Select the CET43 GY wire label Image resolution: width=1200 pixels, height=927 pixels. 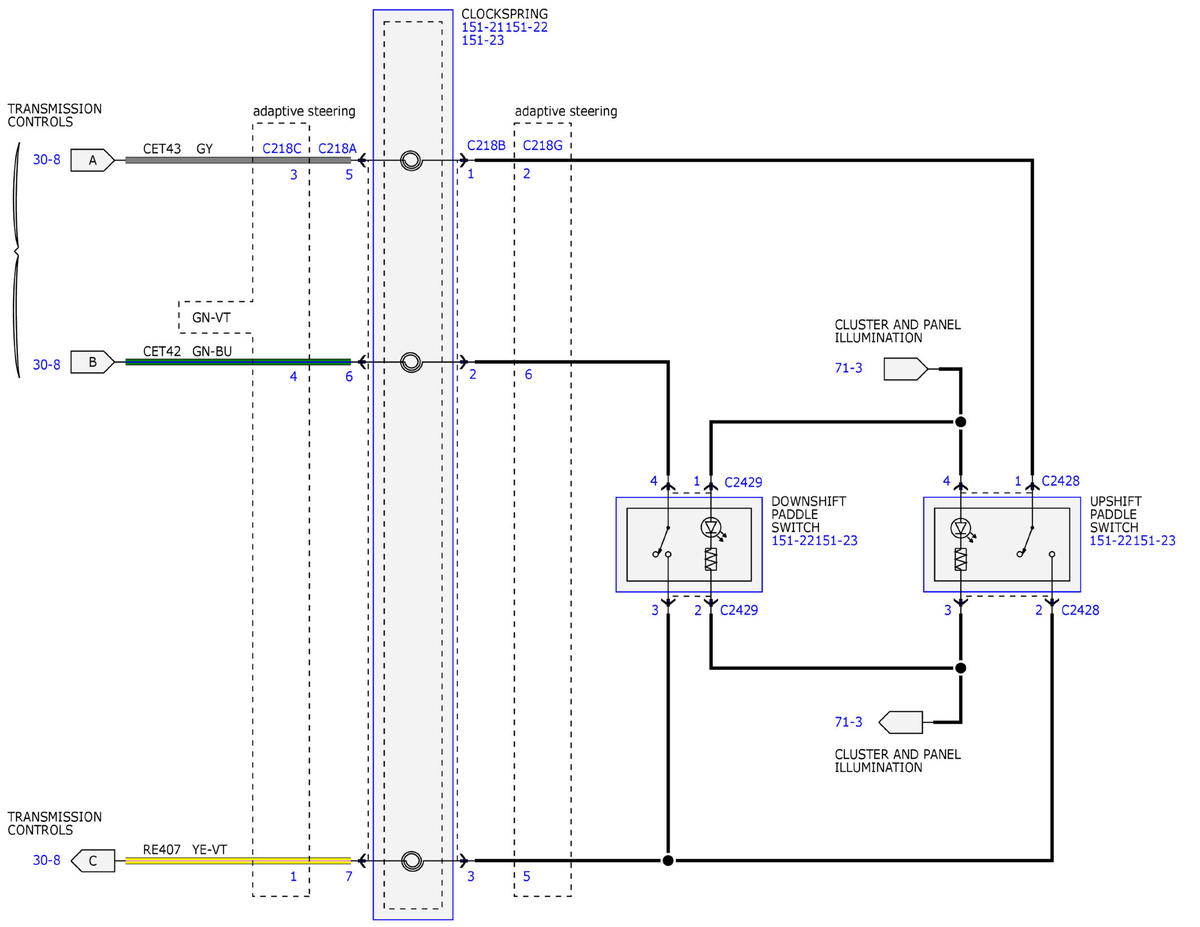pyautogui.click(x=178, y=149)
